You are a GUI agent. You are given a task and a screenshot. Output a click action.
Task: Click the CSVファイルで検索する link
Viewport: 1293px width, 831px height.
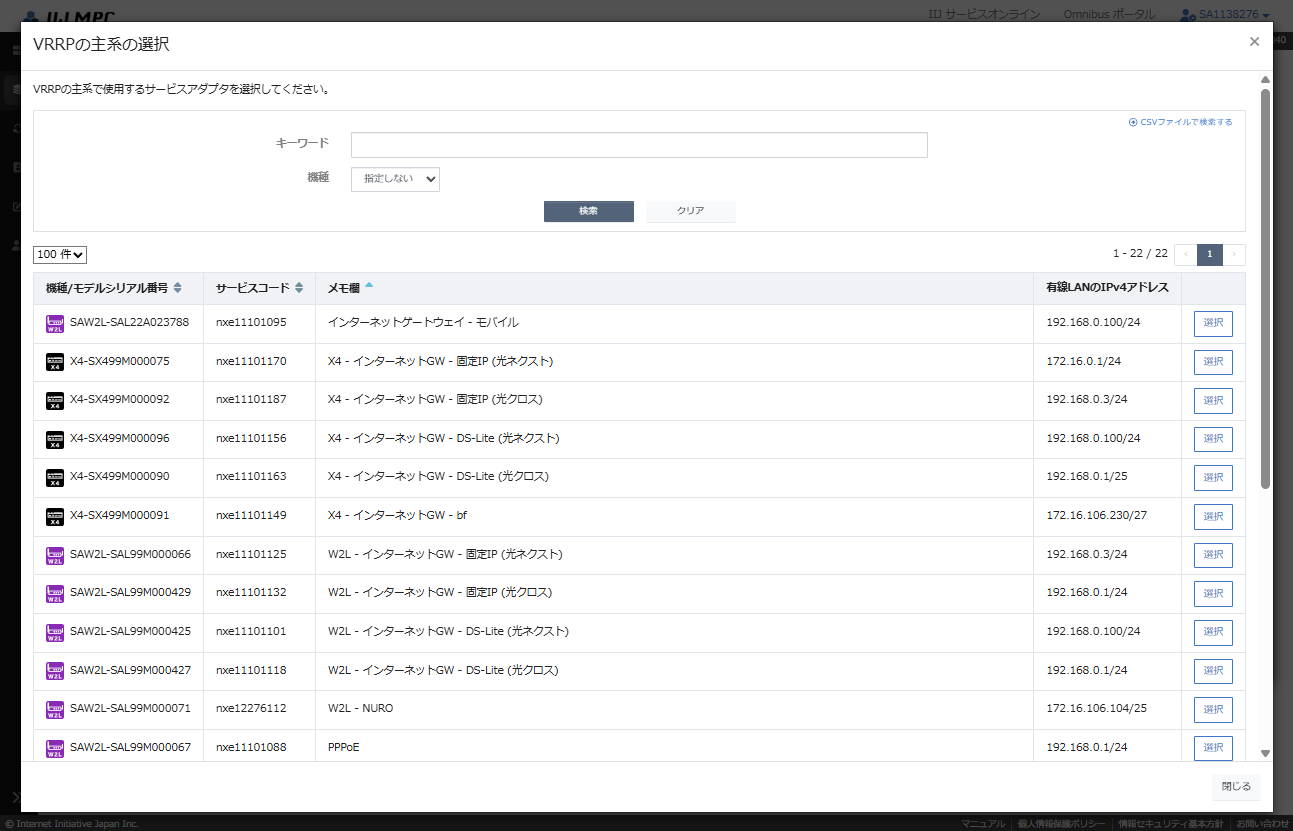pos(1181,122)
